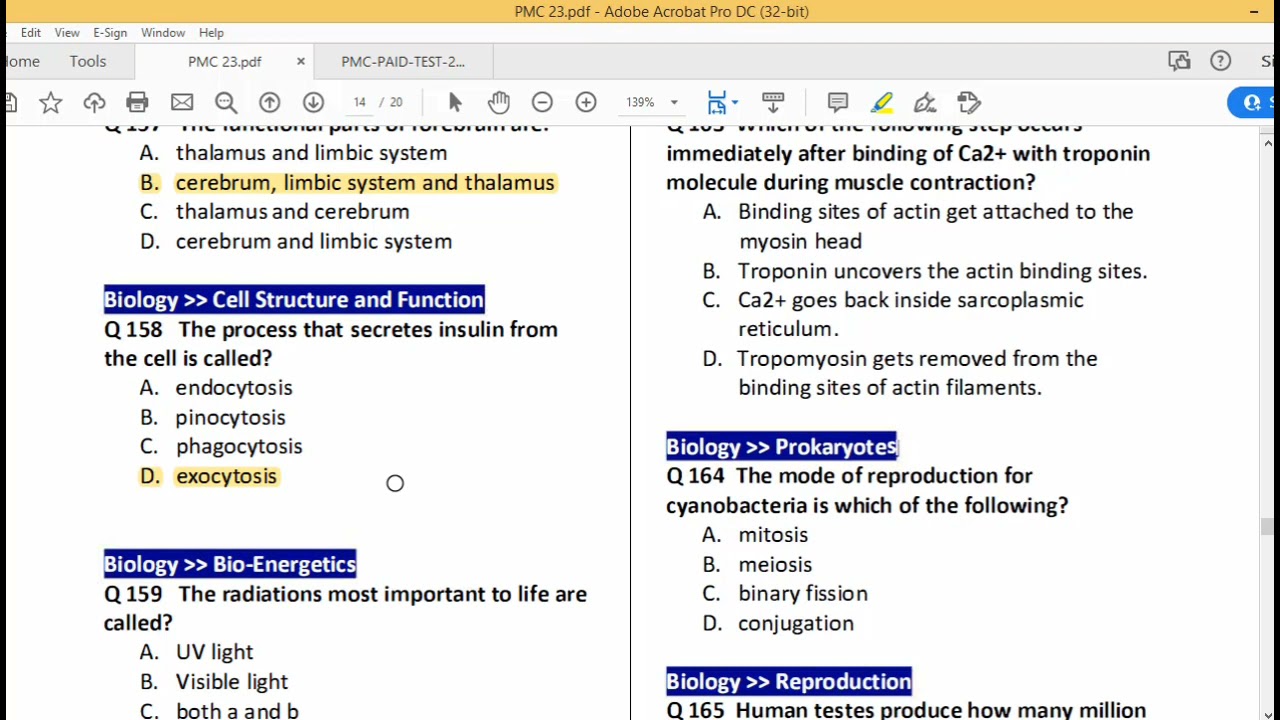Click heading 'Biology >> Reproduction'

(x=789, y=682)
